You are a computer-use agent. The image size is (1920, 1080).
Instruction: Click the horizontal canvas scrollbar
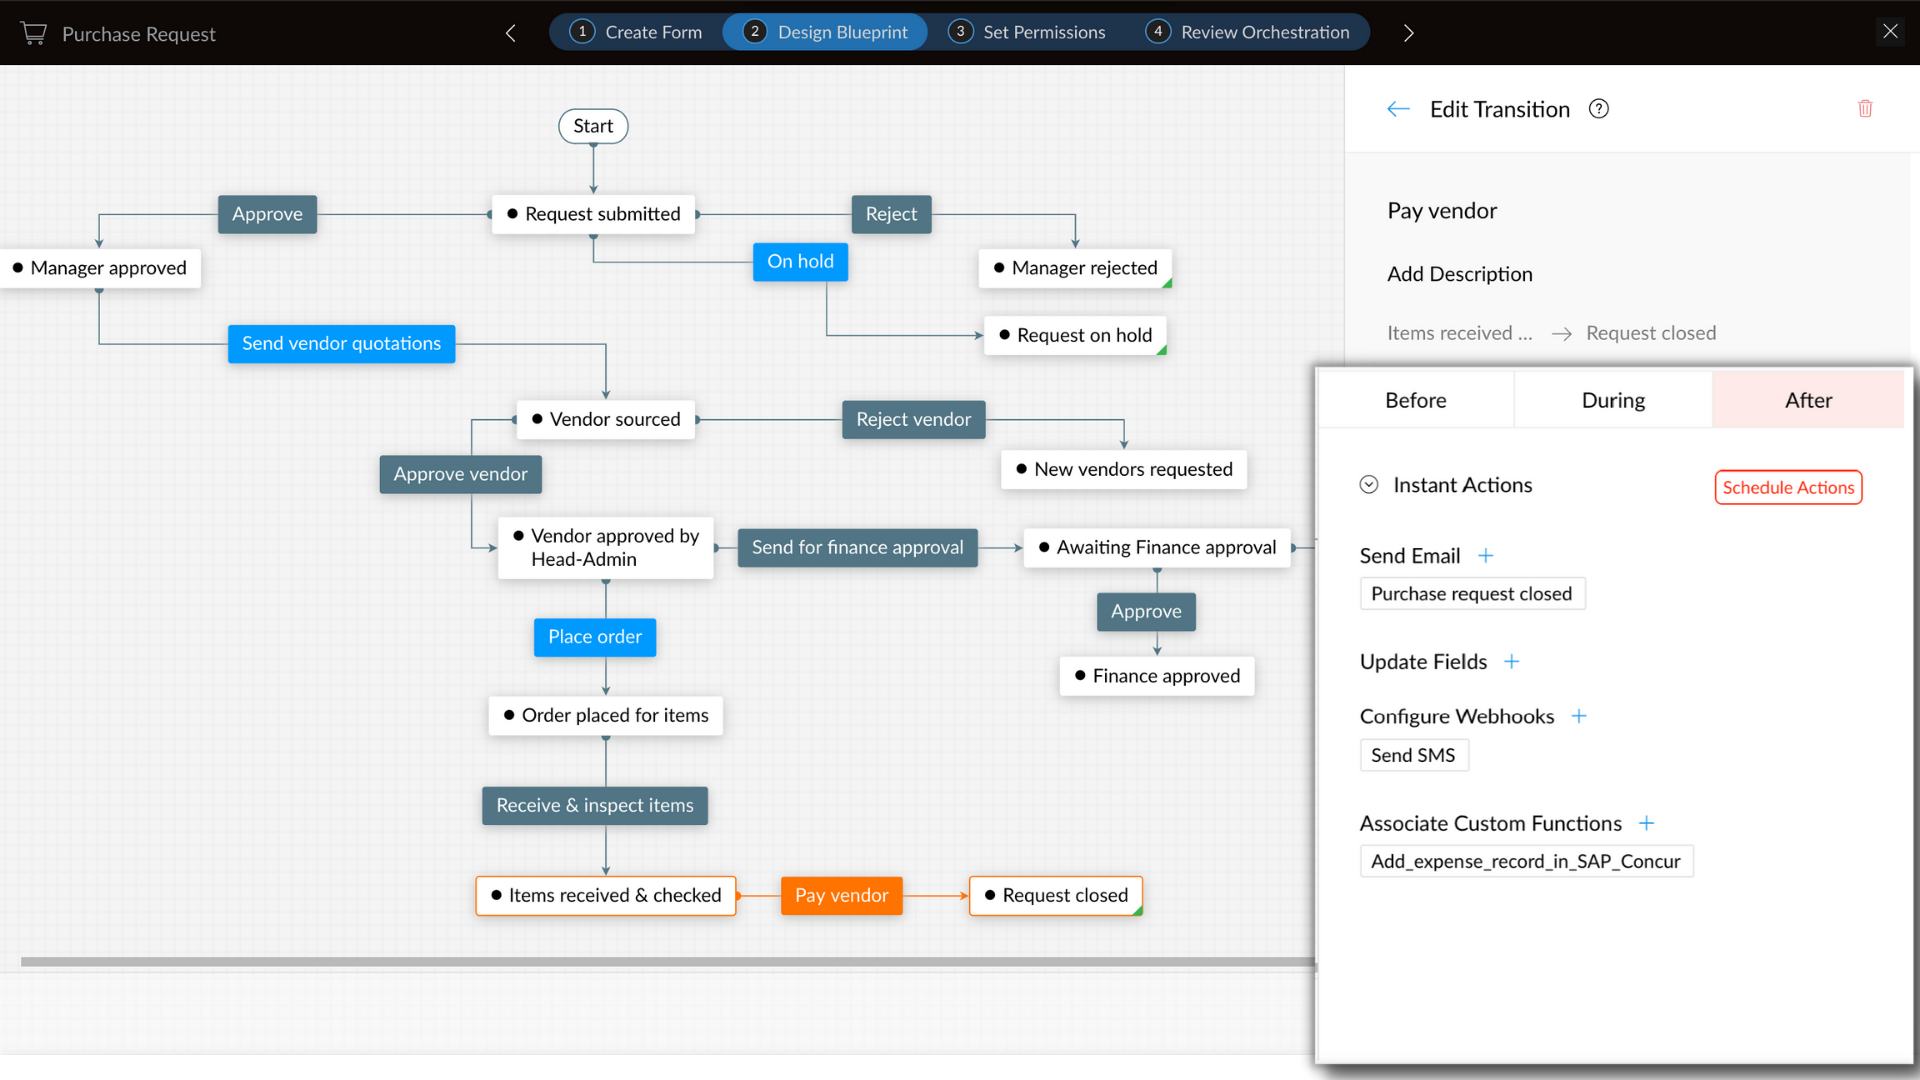coord(667,962)
